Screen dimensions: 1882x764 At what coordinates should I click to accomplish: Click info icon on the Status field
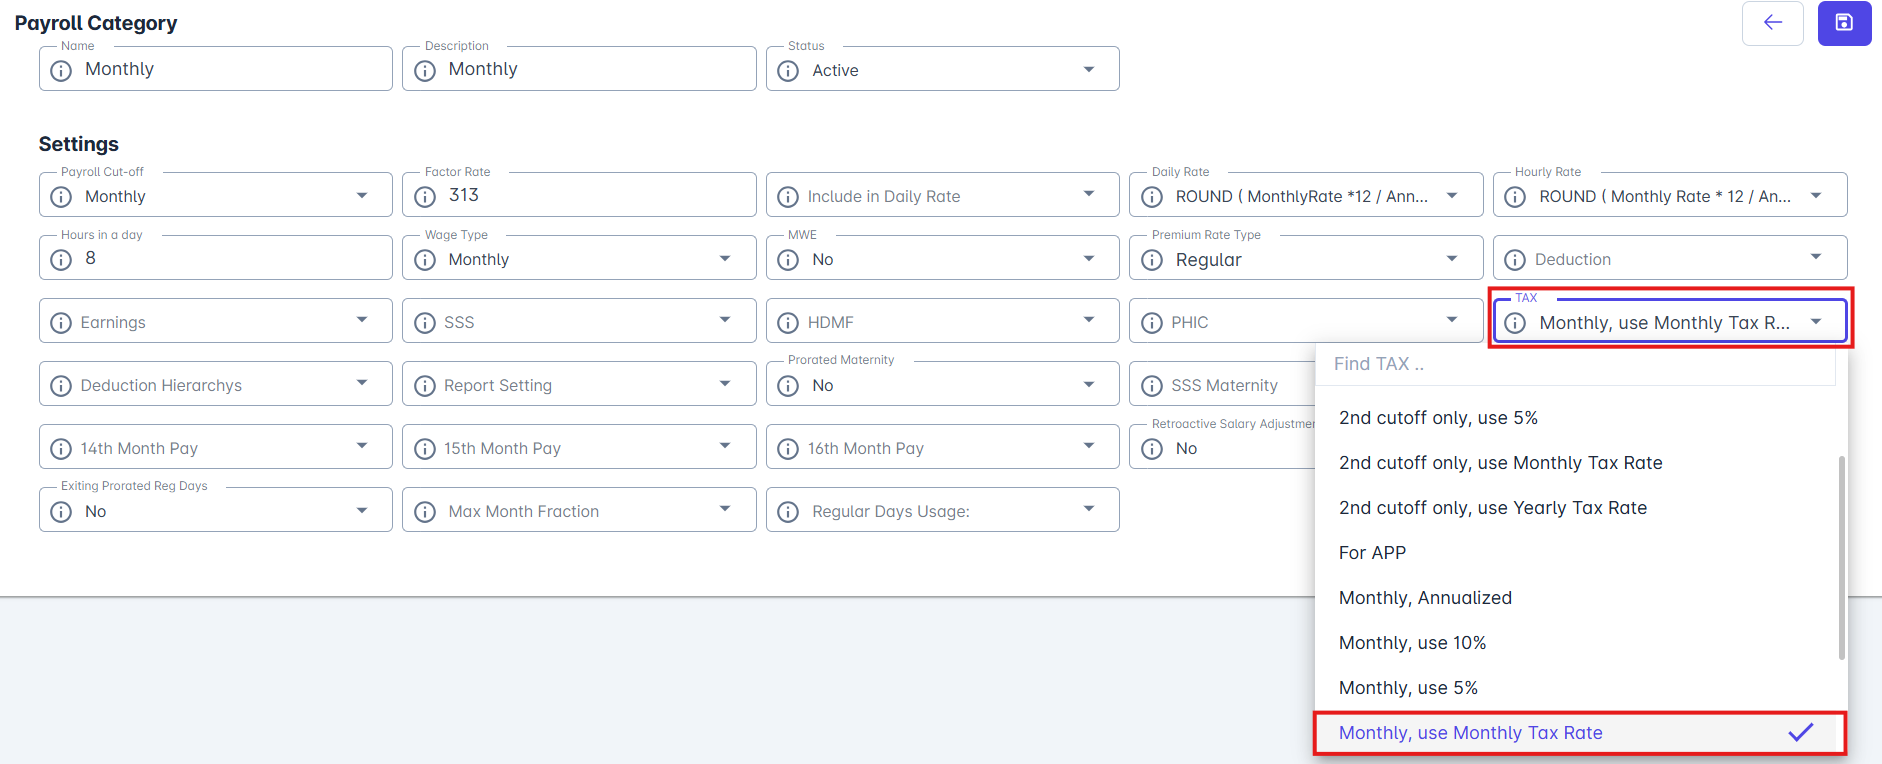788,70
